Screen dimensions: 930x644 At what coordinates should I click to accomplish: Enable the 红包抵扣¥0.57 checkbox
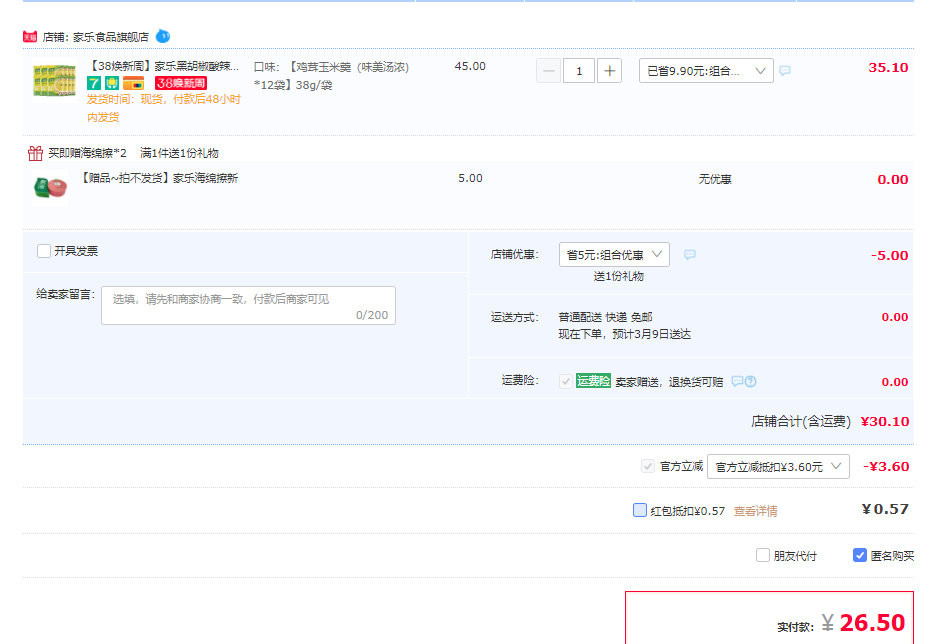point(640,510)
